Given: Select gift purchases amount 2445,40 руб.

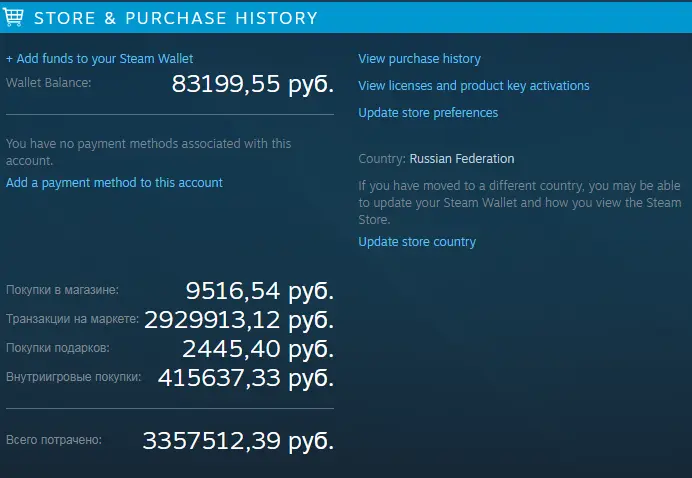Looking at the screenshot, I should coord(258,349).
